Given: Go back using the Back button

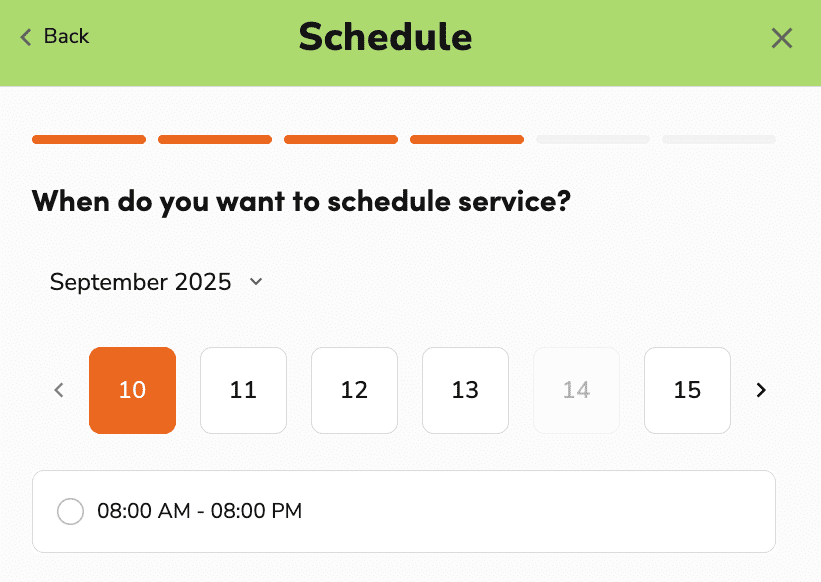Looking at the screenshot, I should 55,37.
